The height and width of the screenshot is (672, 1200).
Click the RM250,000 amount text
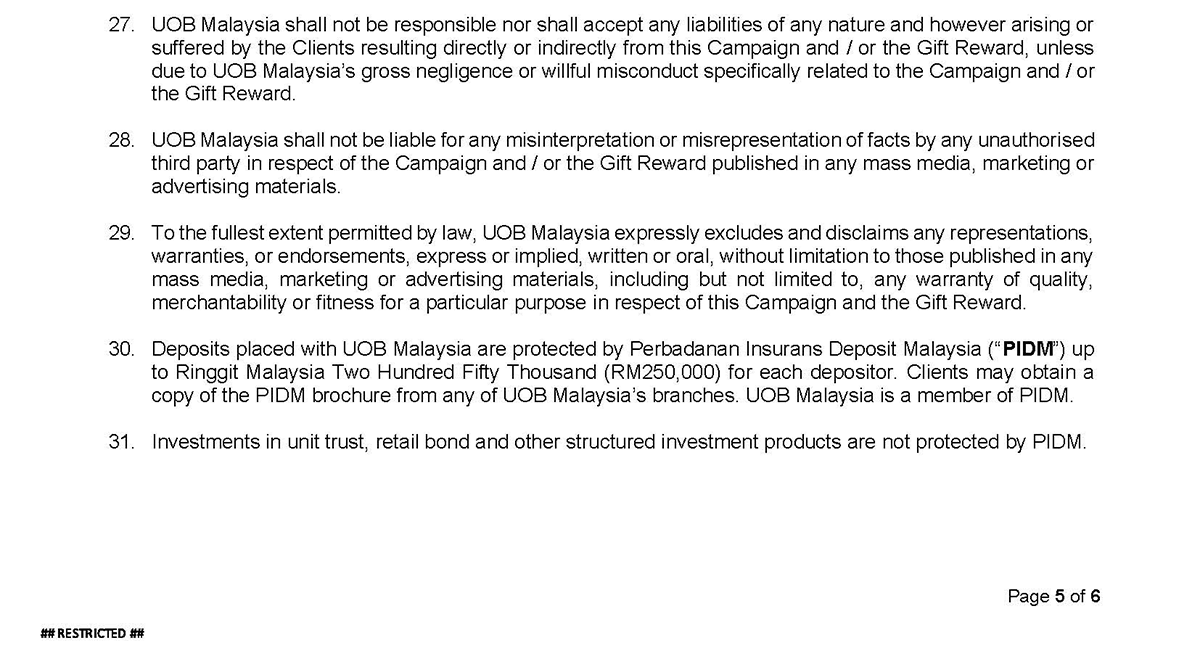(x=760, y=372)
